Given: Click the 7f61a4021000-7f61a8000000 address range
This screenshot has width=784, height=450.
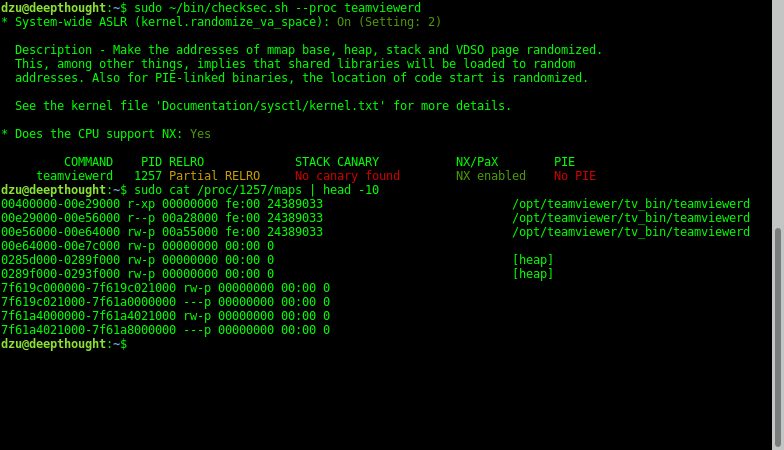Looking at the screenshot, I should point(88,330).
